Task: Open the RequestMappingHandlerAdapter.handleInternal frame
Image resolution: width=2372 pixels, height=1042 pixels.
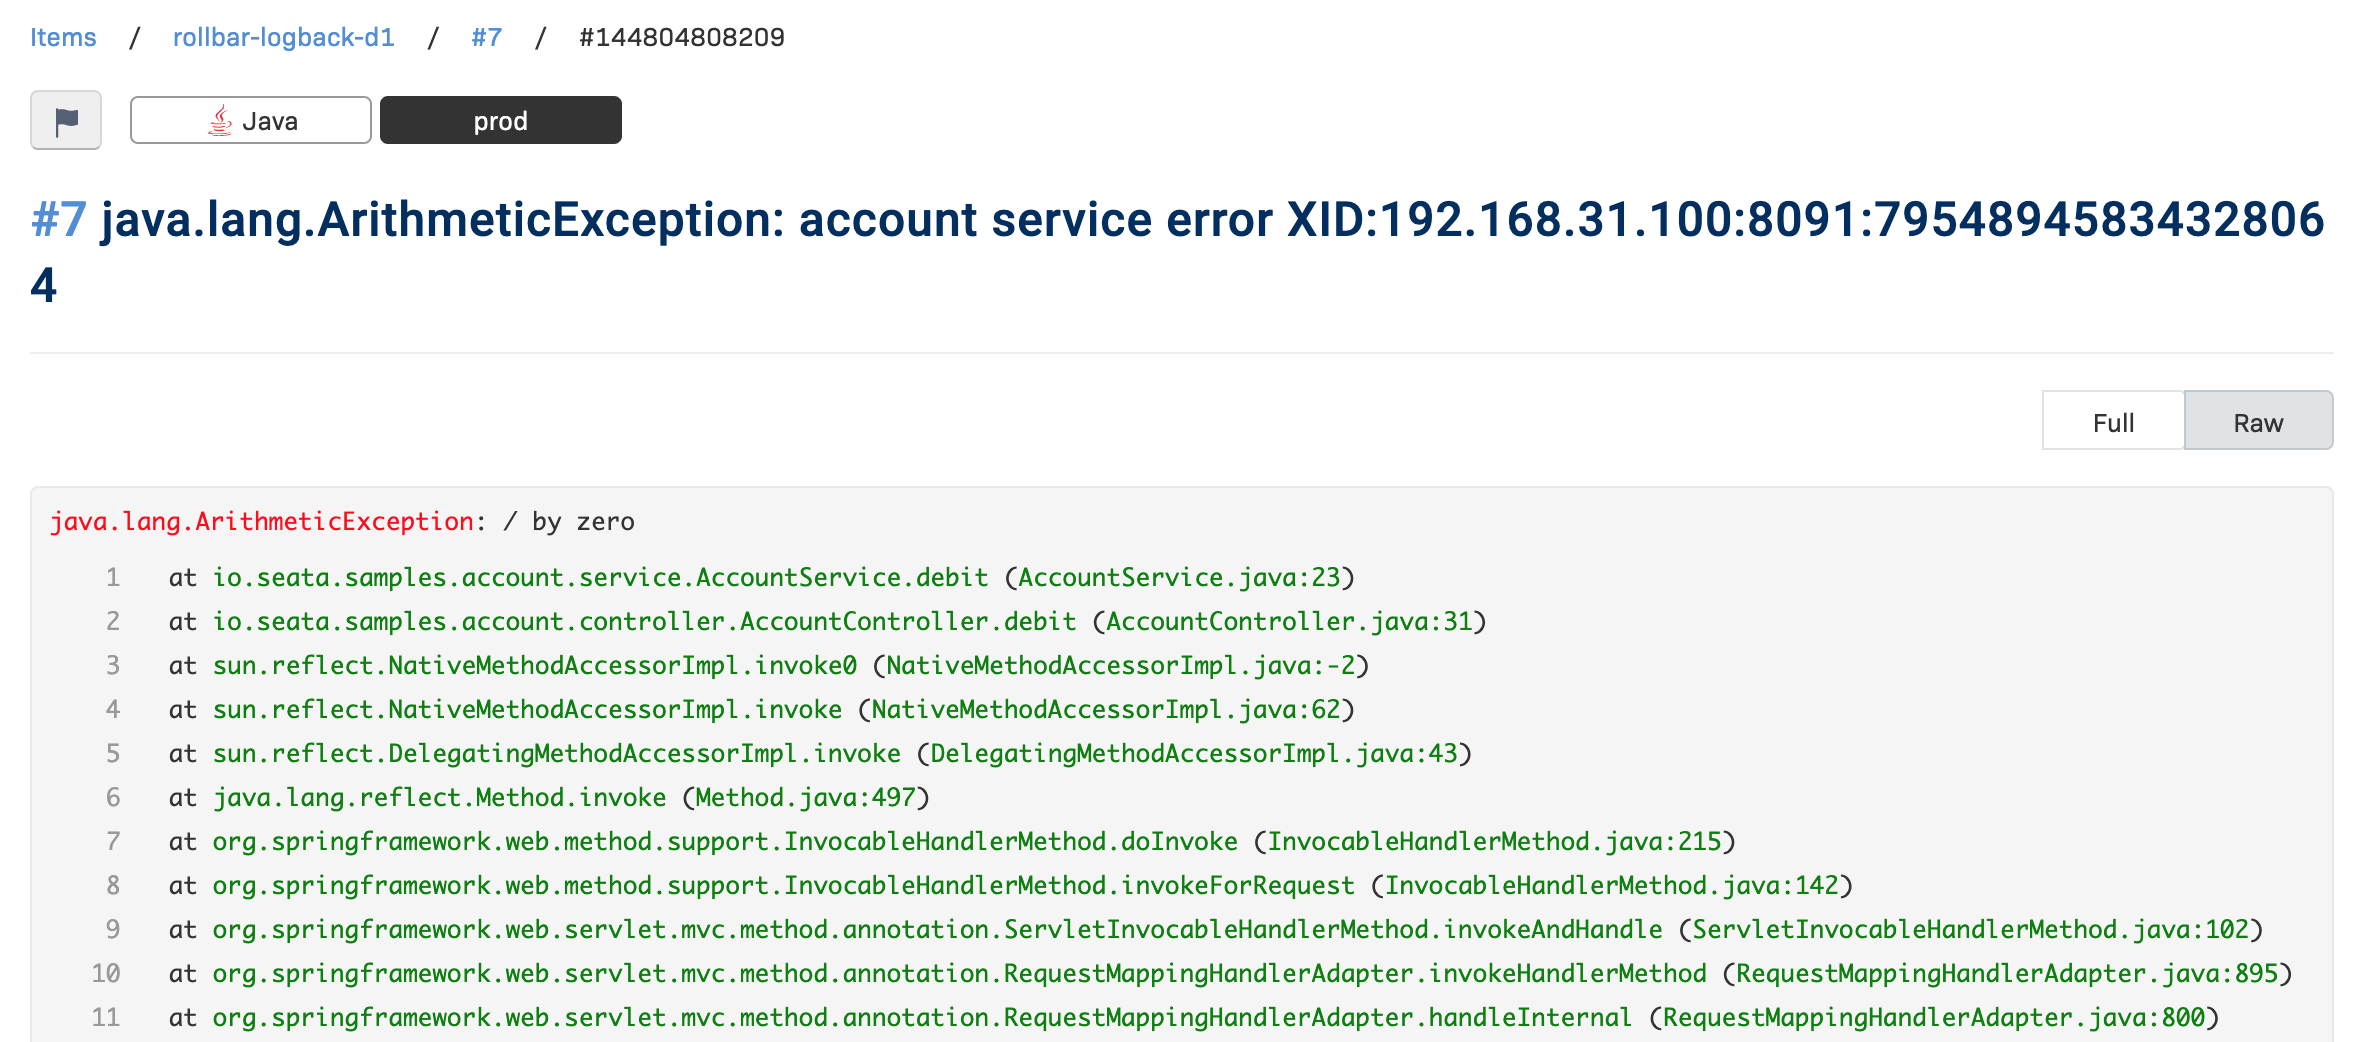Action: tap(921, 1017)
